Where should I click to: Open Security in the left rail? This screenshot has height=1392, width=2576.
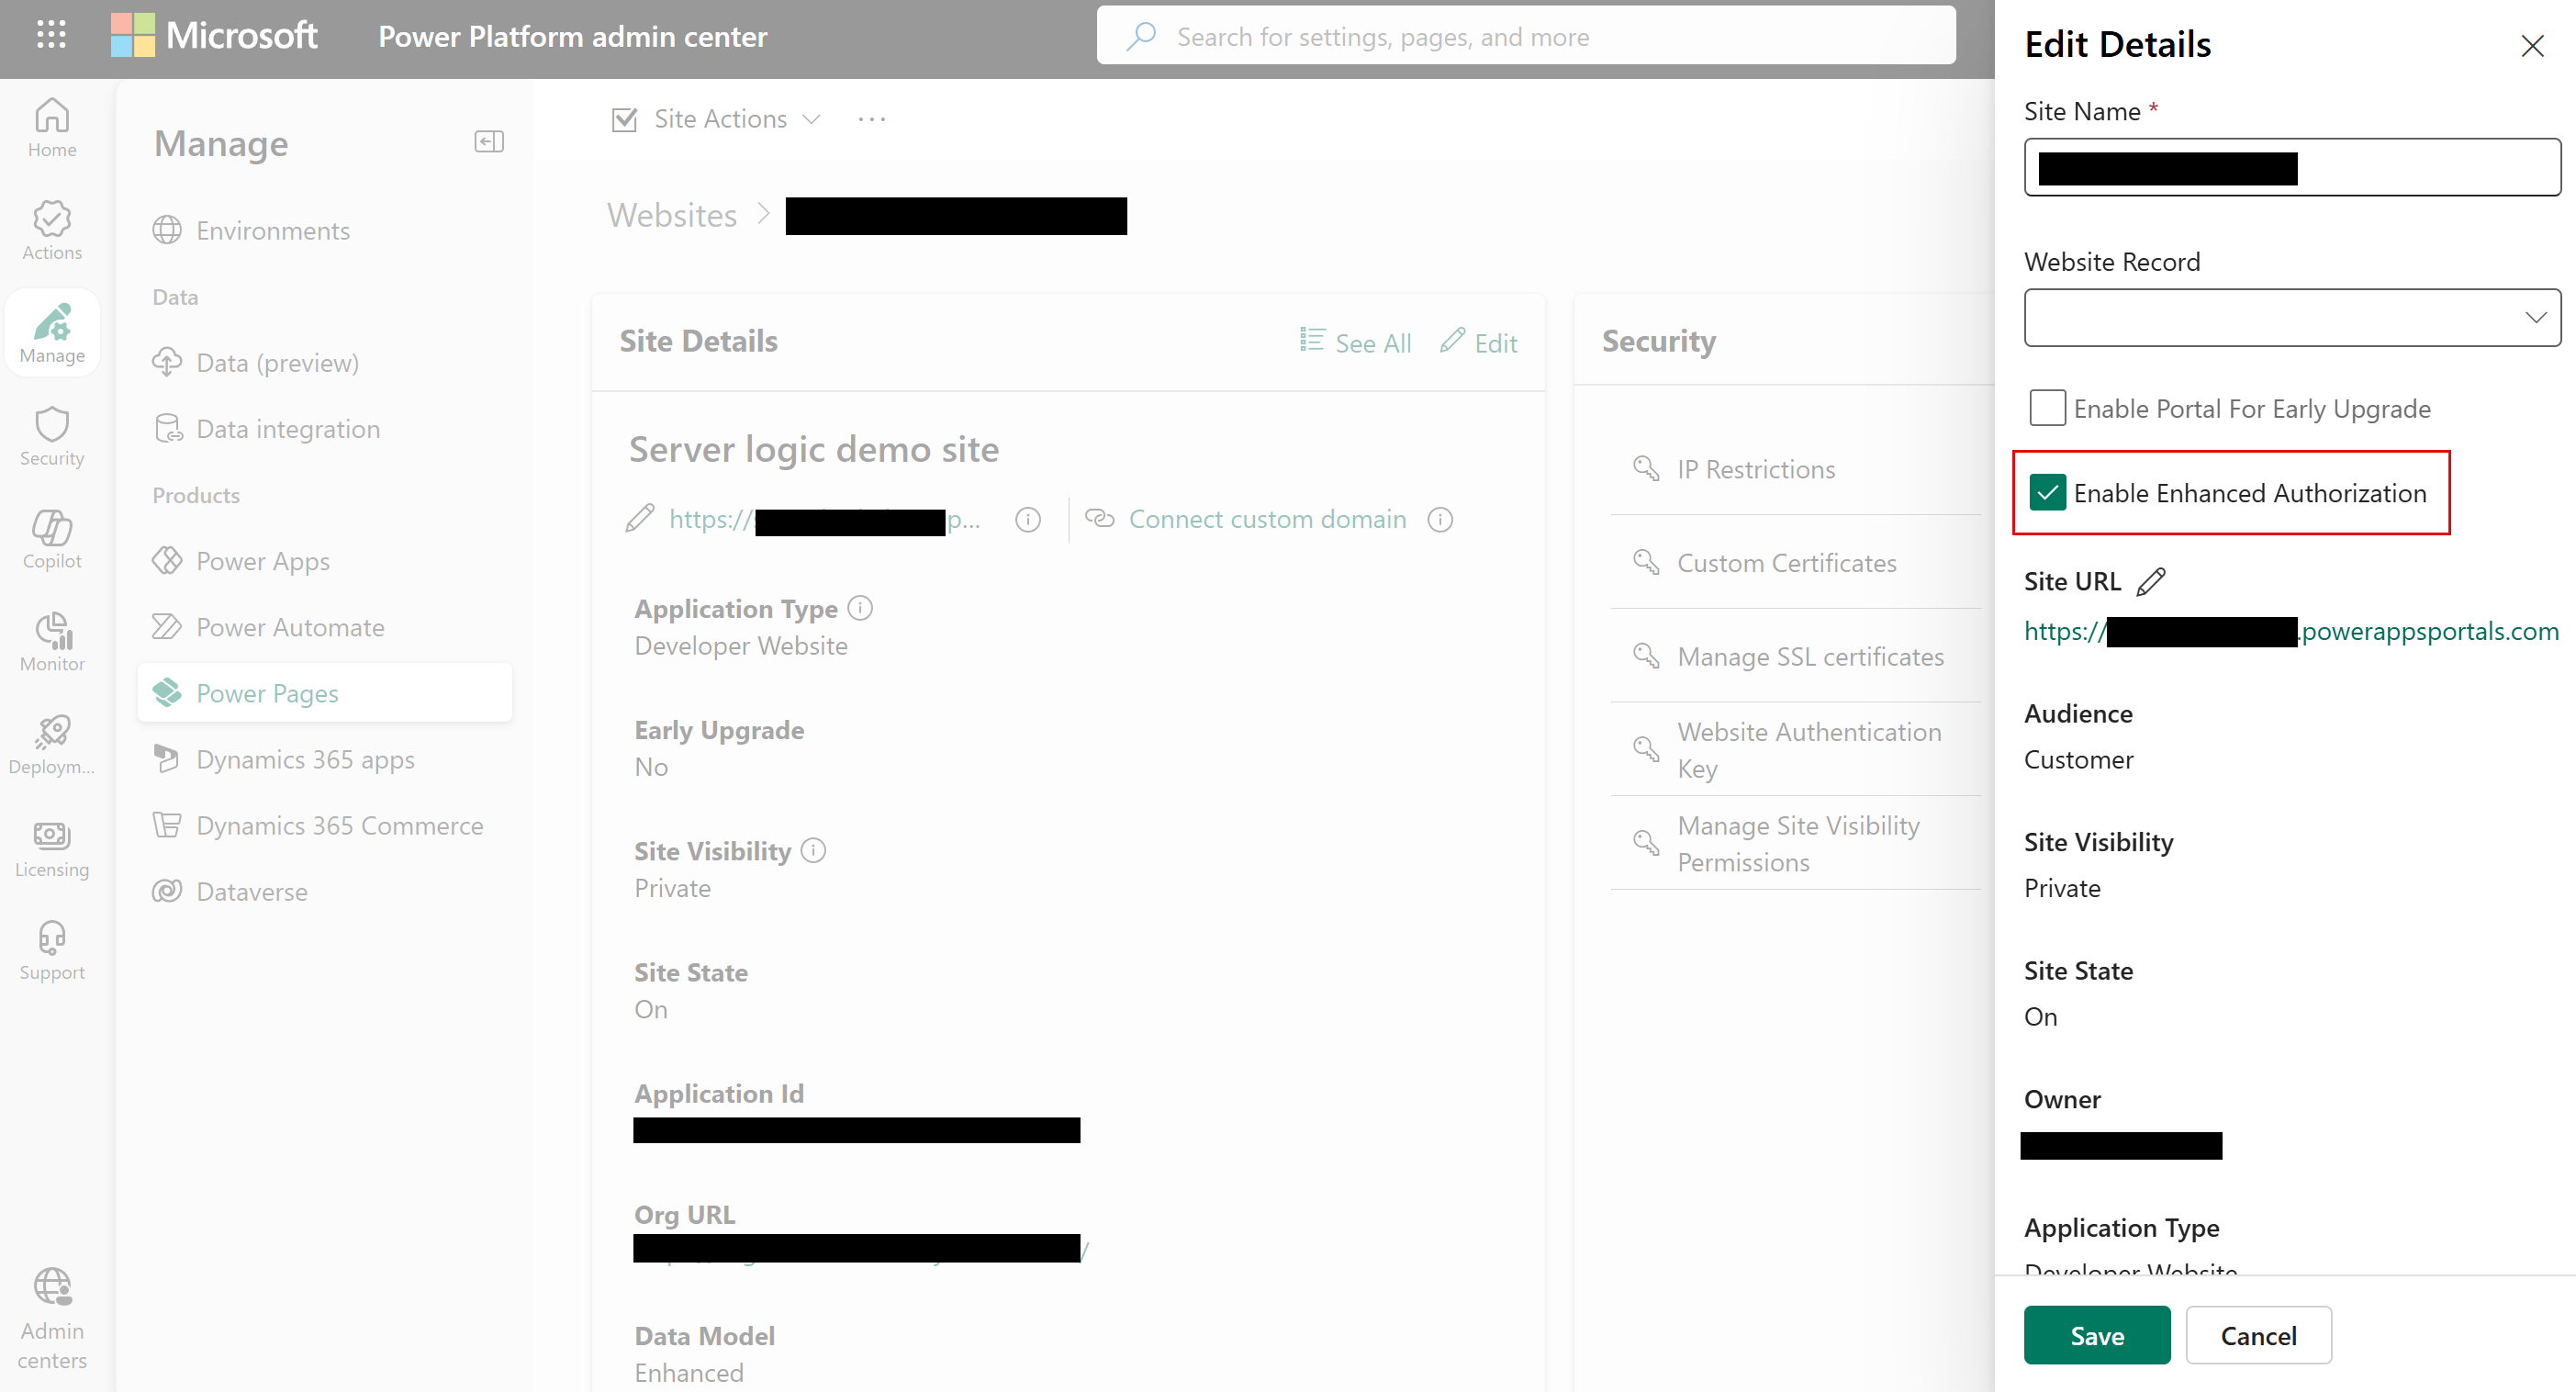coord(52,437)
